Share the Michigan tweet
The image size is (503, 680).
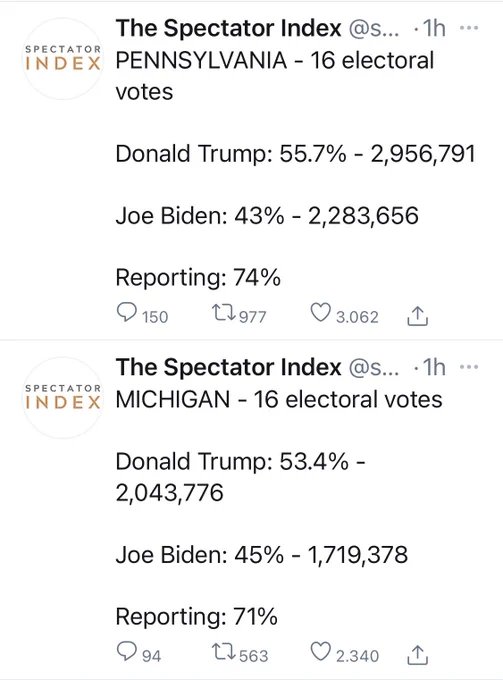[x=418, y=655]
